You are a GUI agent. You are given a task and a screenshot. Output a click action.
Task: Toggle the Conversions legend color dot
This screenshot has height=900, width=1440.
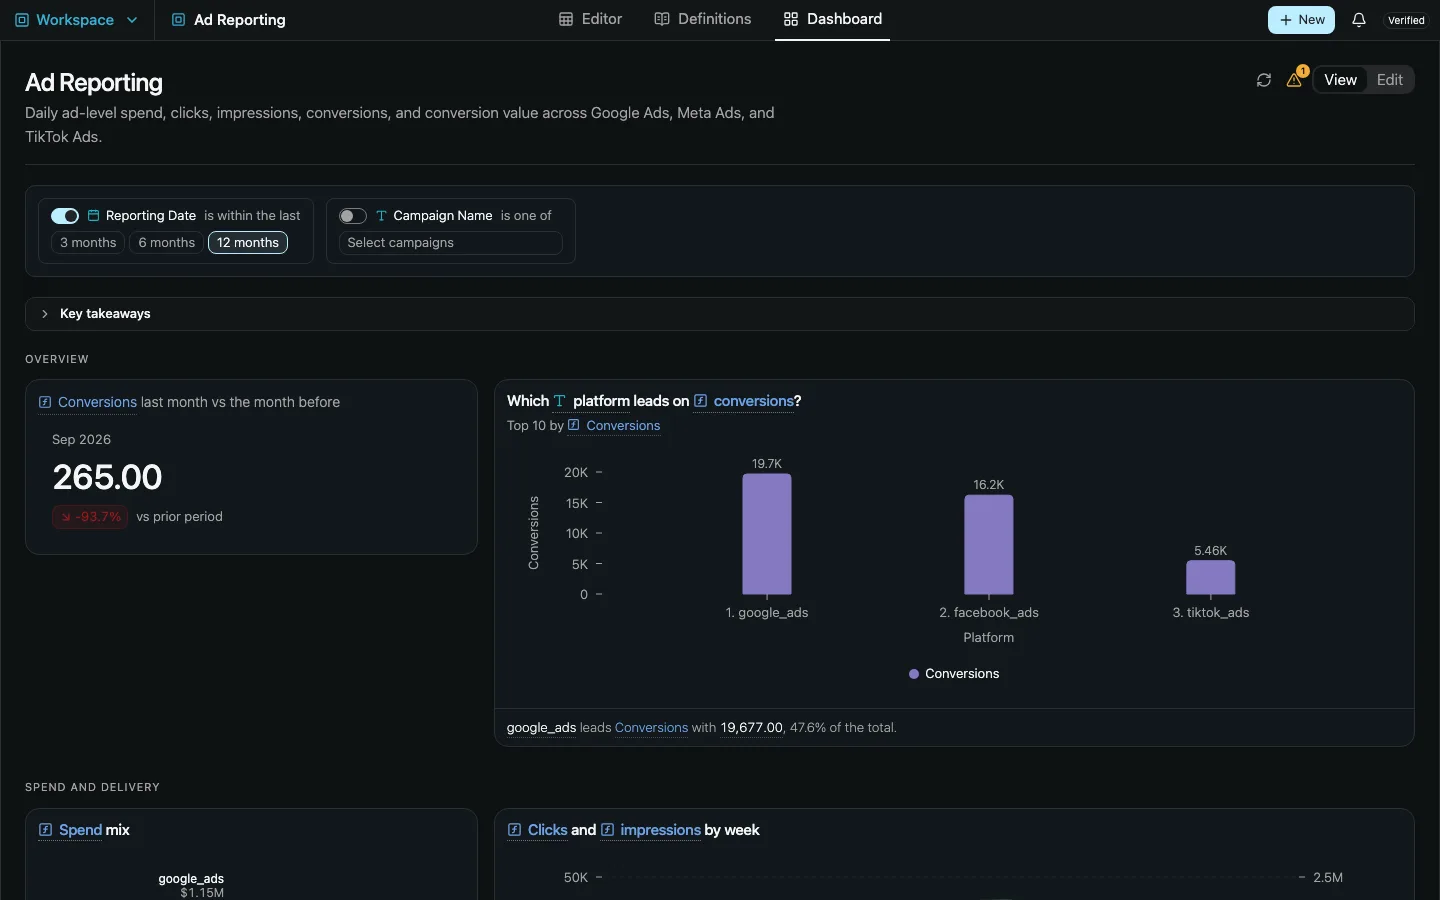click(914, 674)
